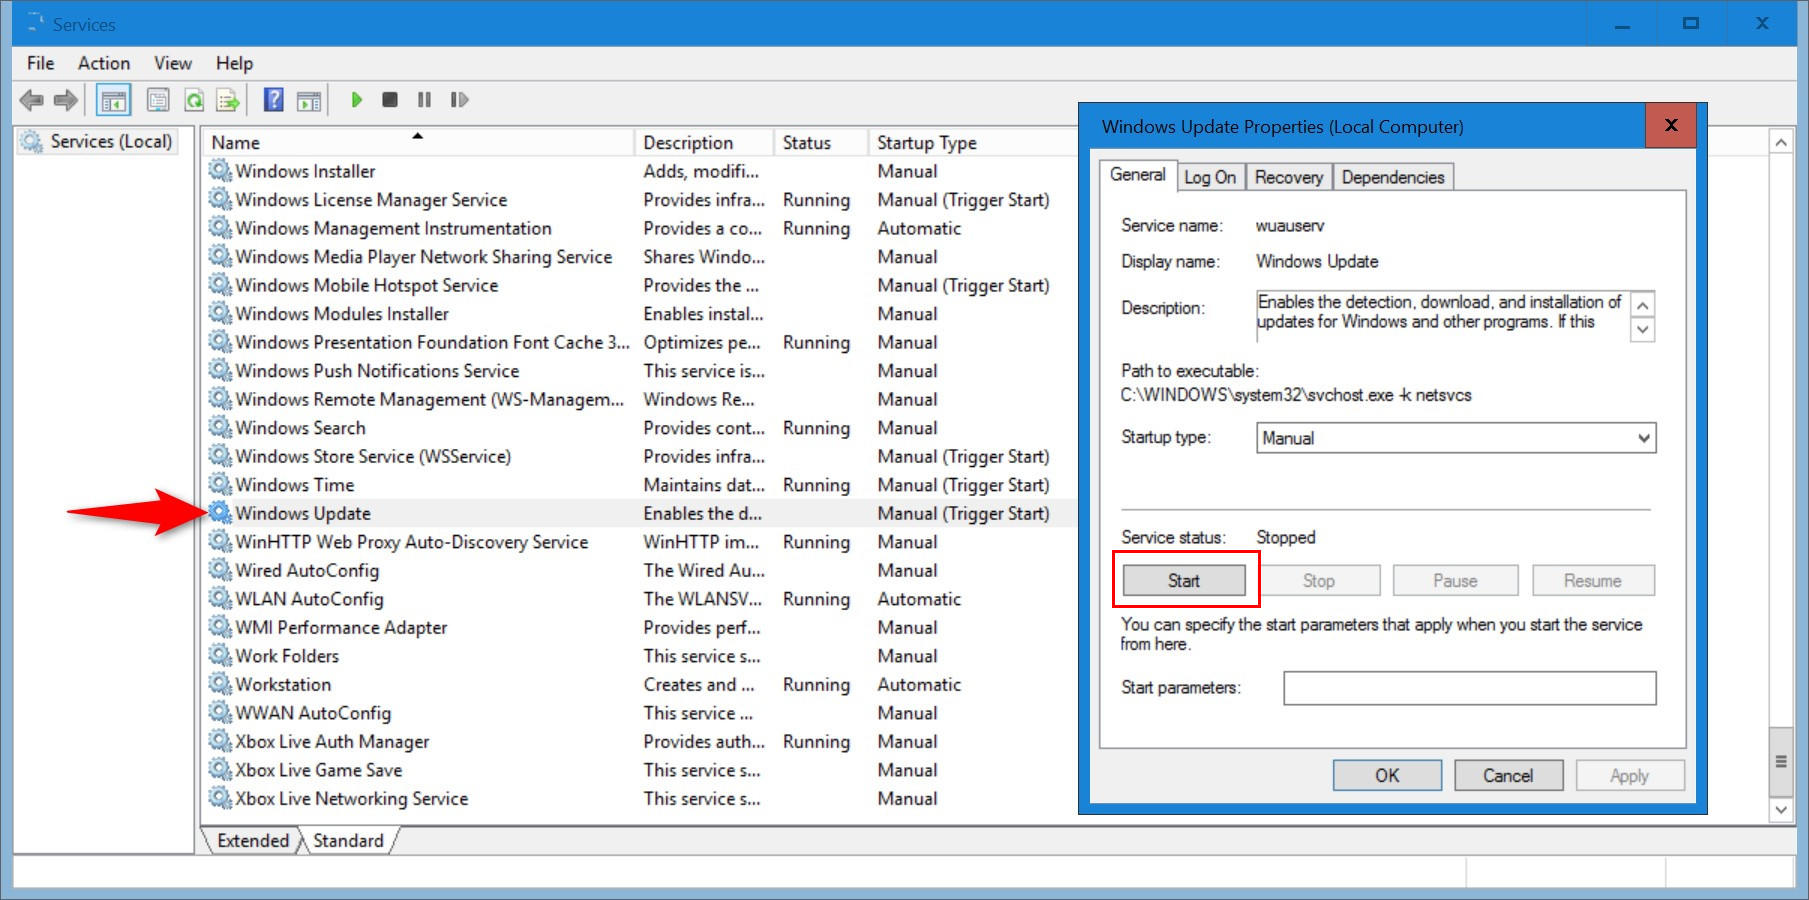1809x900 pixels.
Task: Click the gear icon beside Xbox Live Game Save
Action: [220, 770]
